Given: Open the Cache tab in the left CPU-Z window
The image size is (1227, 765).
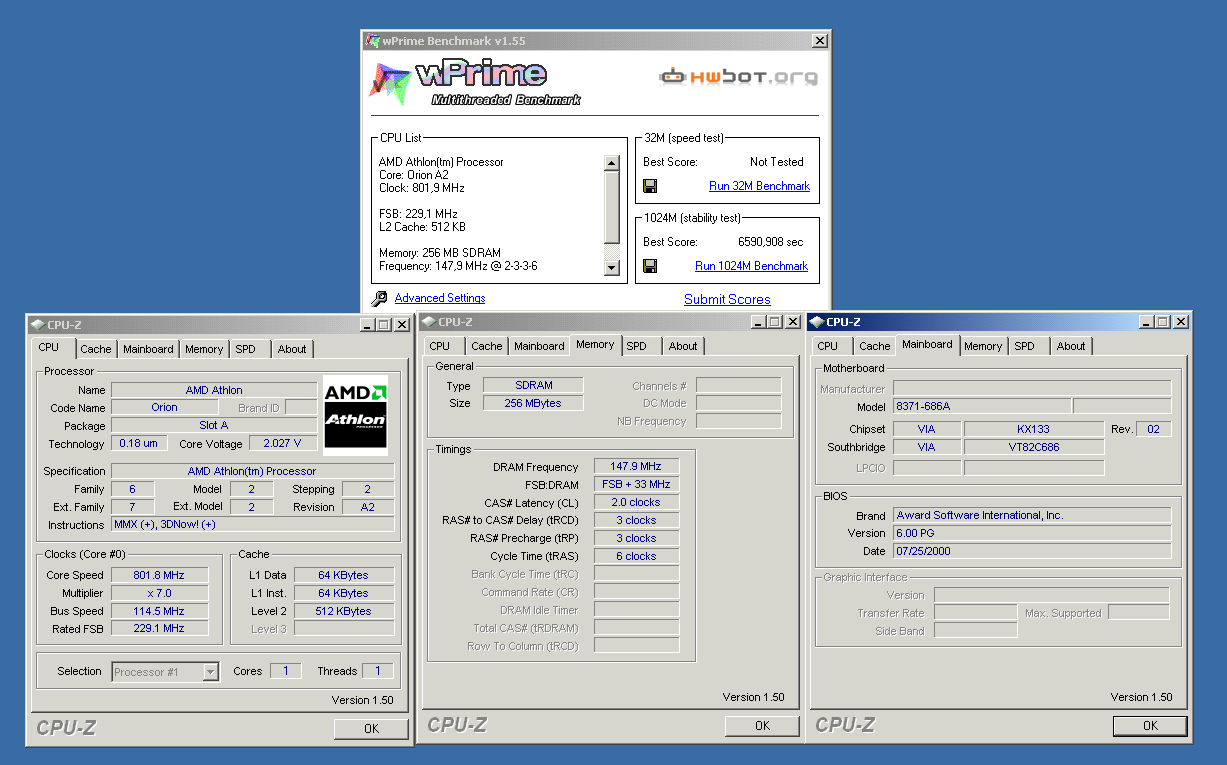Looking at the screenshot, I should pos(96,349).
